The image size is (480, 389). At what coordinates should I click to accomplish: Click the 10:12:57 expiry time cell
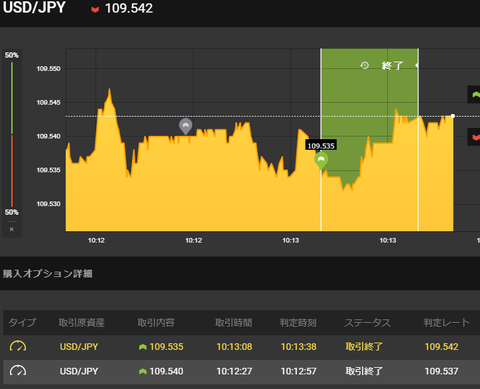coord(299,371)
